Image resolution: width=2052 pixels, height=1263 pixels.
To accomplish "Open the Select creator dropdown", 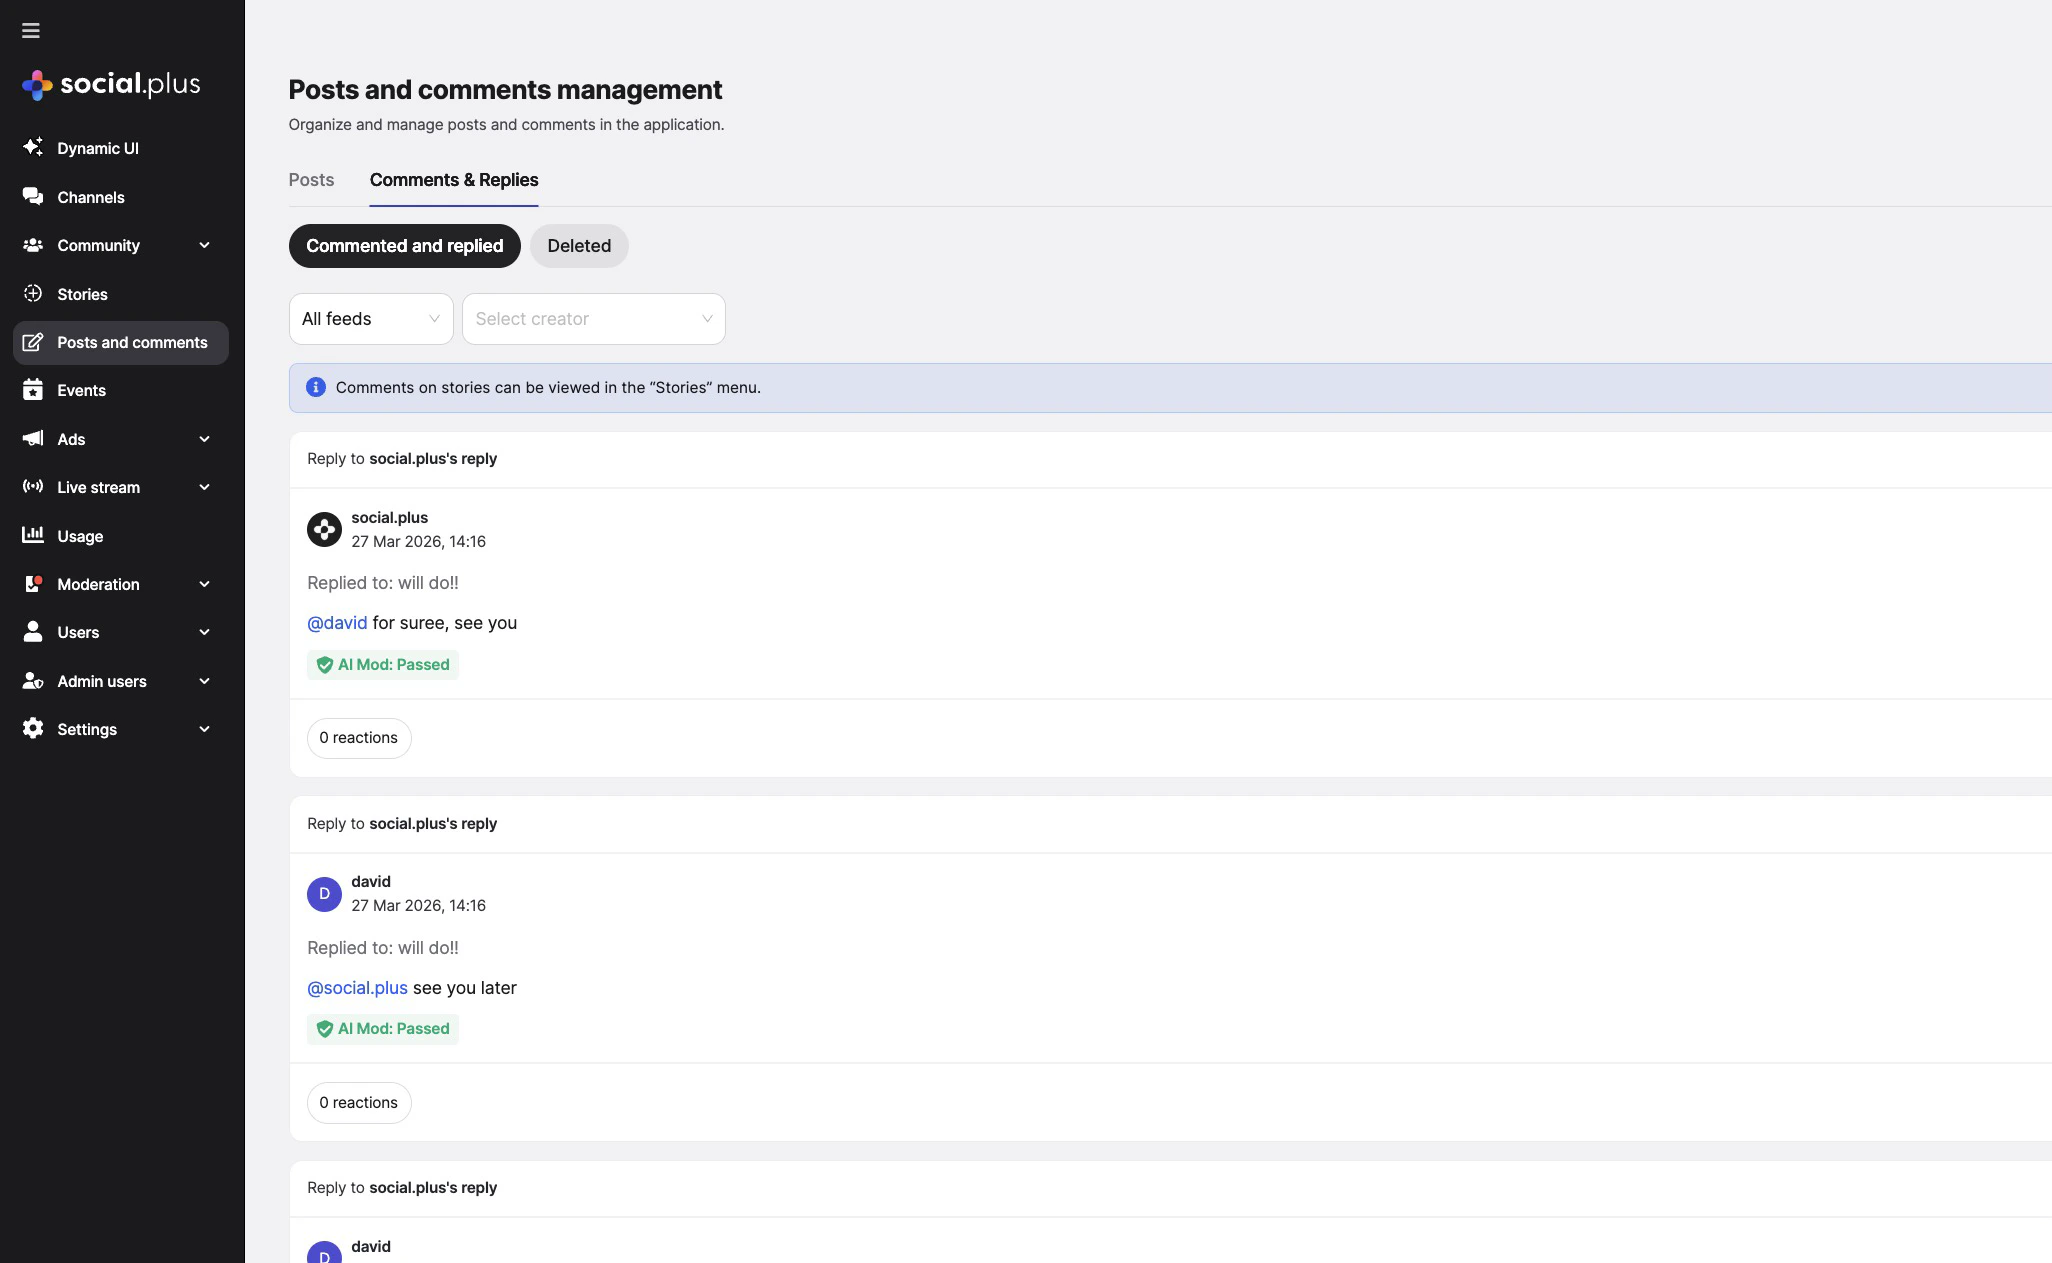I will coord(594,318).
